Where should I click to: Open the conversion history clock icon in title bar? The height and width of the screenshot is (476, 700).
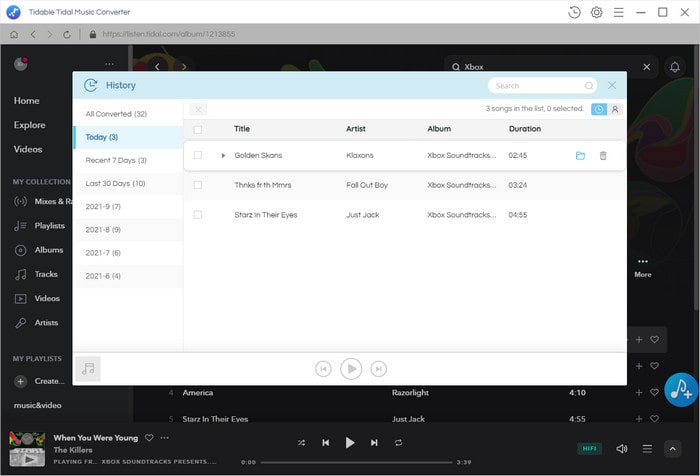tap(574, 12)
